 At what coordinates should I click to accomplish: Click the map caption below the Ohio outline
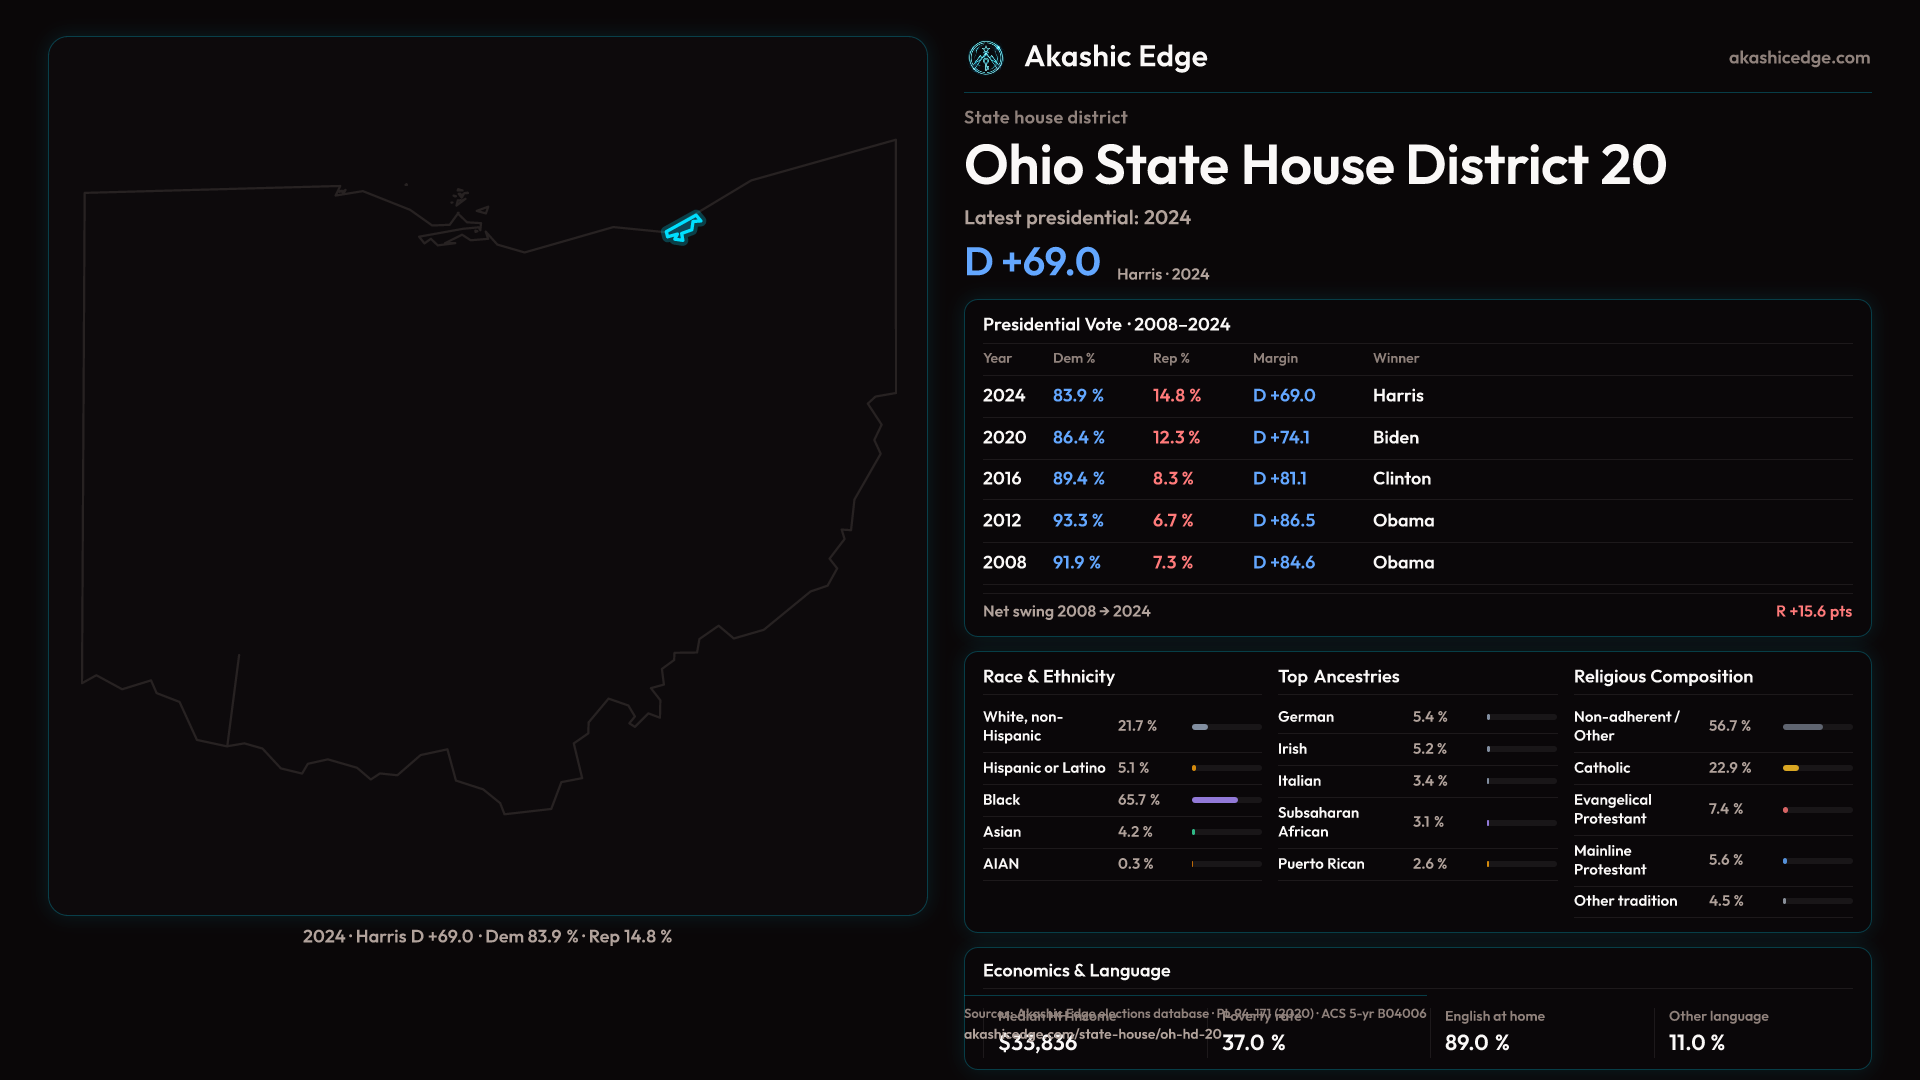tap(487, 937)
